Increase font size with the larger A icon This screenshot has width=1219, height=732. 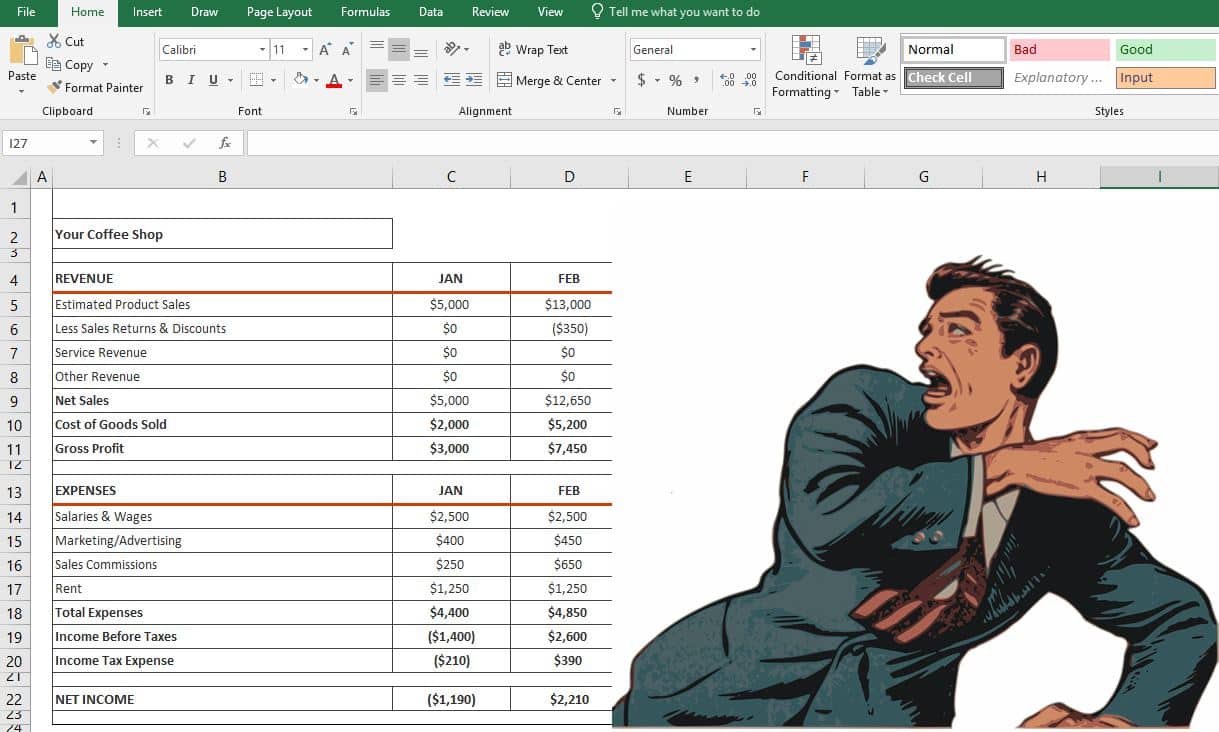pyautogui.click(x=325, y=49)
